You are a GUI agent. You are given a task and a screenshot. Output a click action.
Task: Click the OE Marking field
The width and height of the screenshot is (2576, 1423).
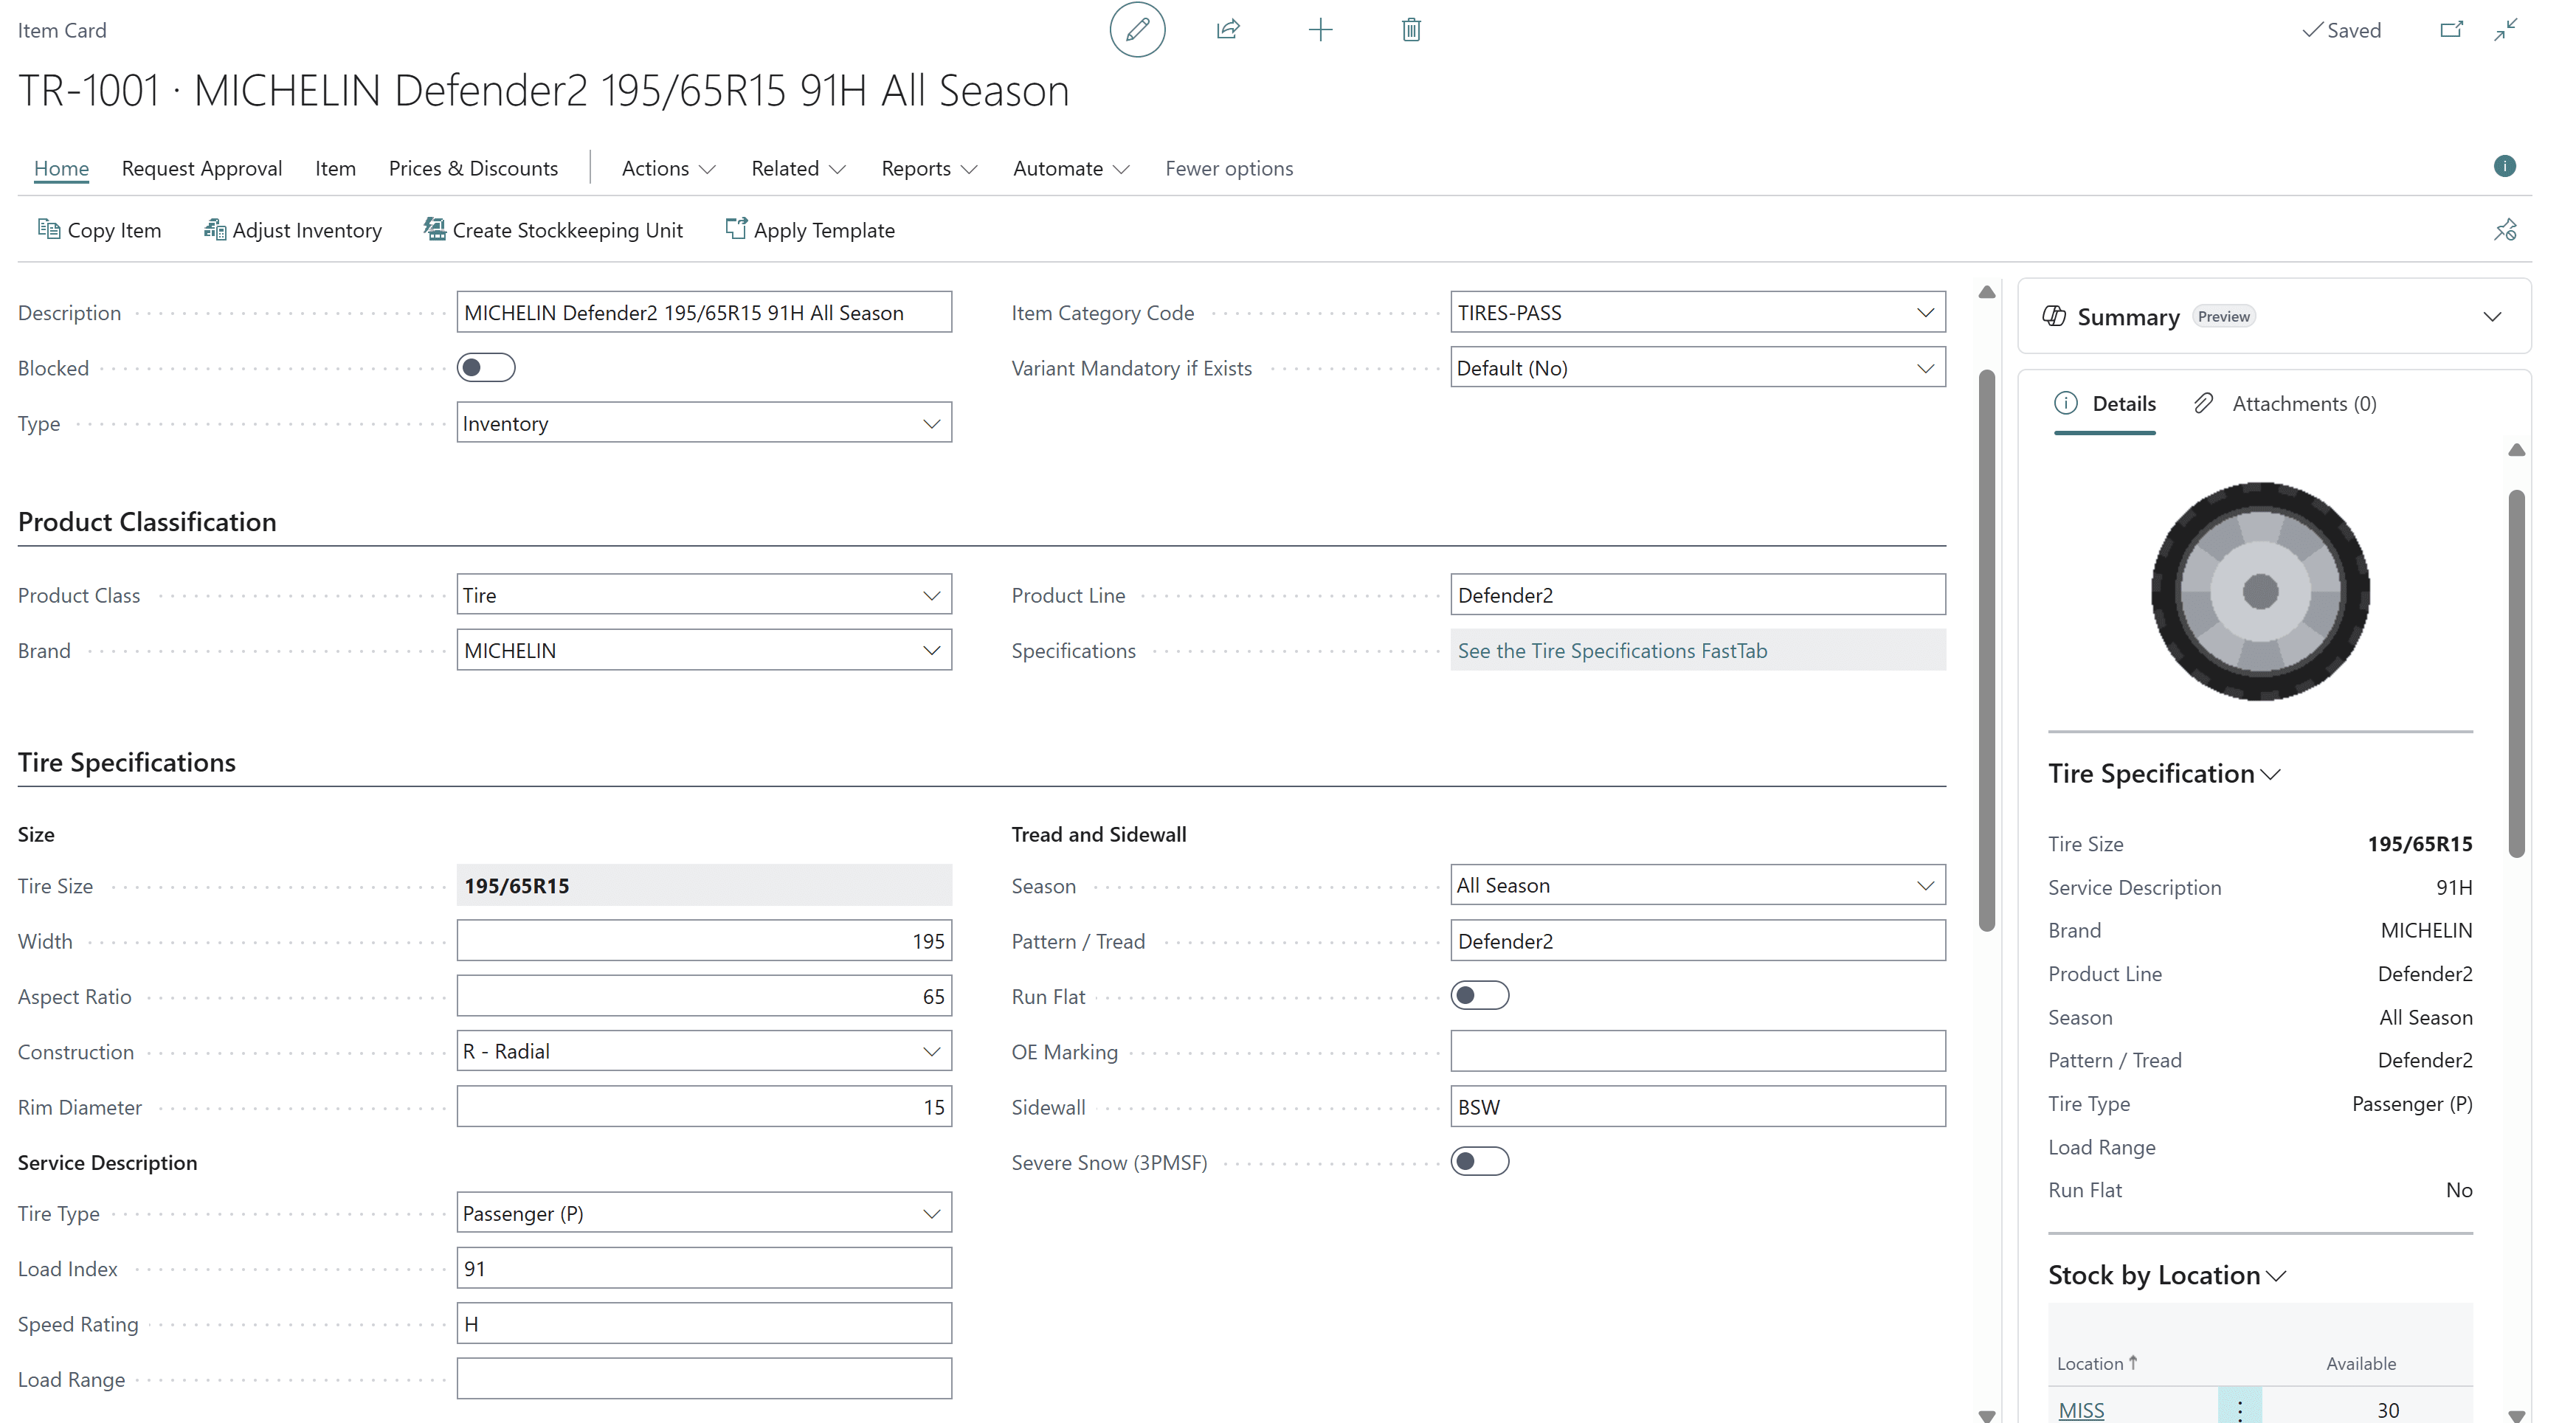[x=1698, y=1051]
